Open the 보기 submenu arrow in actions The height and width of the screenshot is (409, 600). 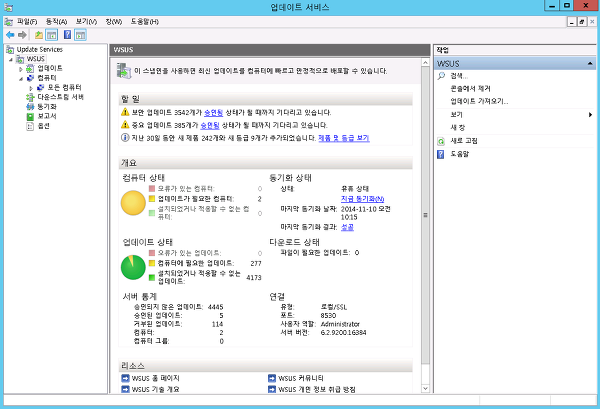[x=590, y=114]
